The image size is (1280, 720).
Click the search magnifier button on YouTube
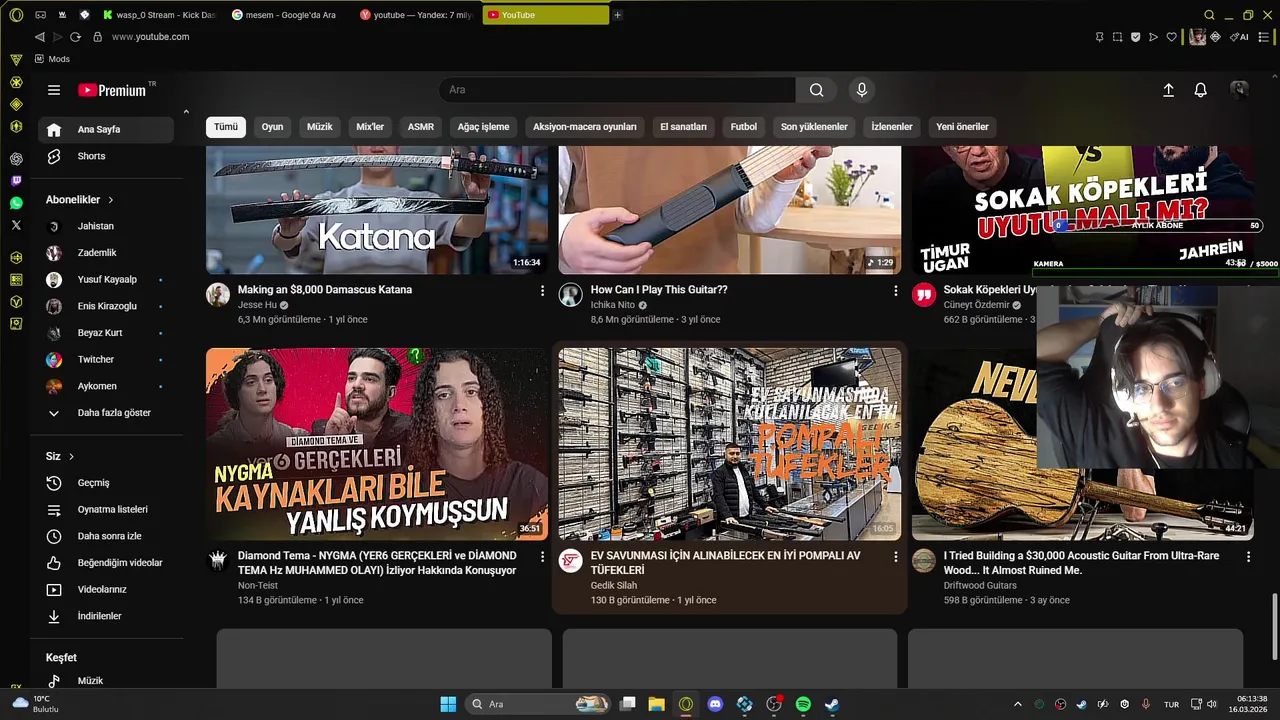817,90
